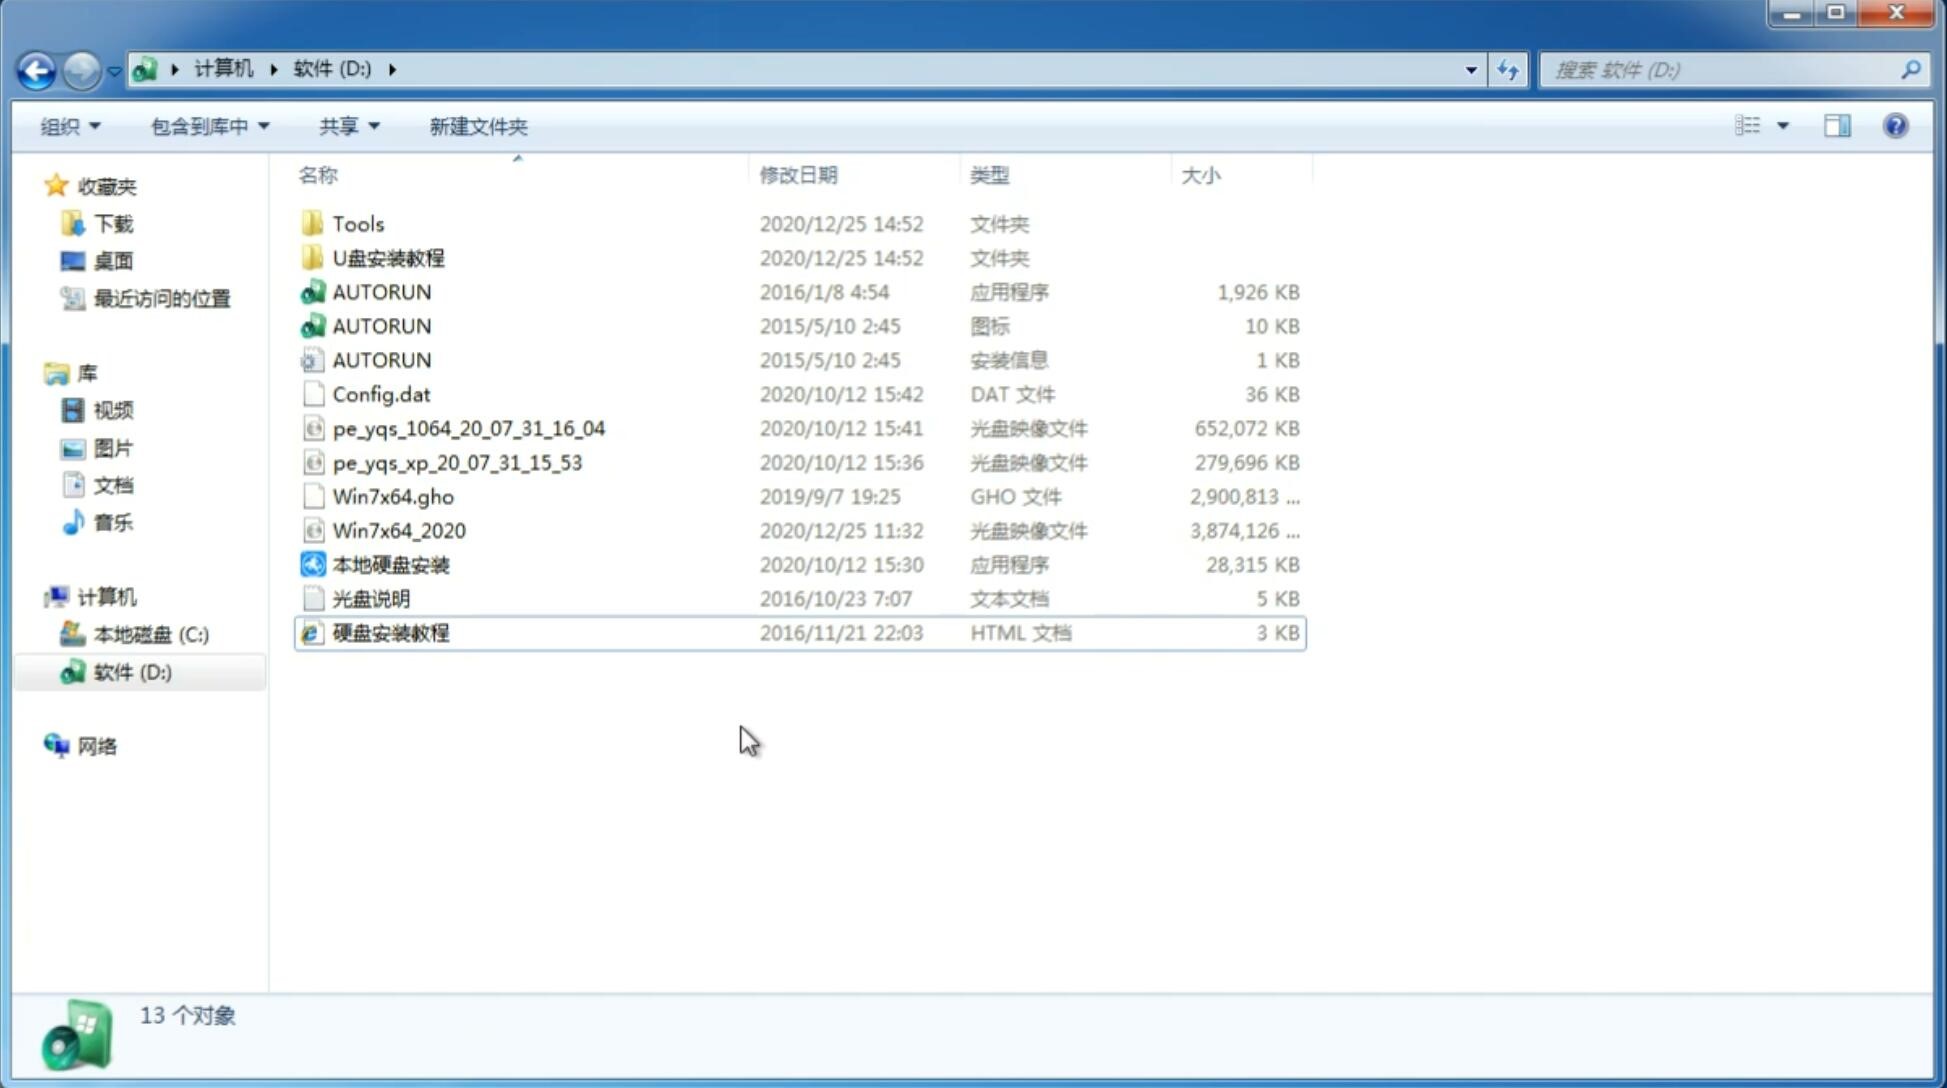Open 硬盘安装教程 HTML document
This screenshot has width=1947, height=1088.
point(390,632)
